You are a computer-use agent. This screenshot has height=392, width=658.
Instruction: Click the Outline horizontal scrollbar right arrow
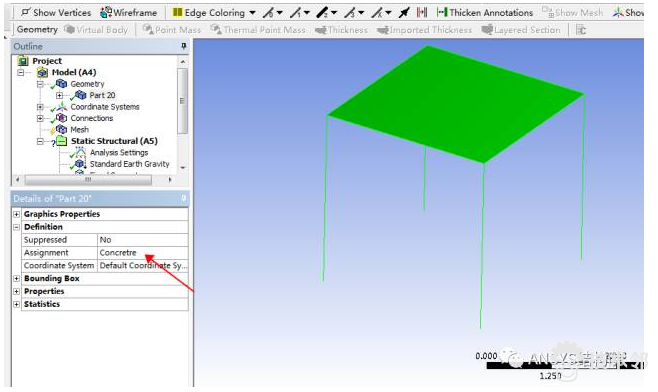tap(170, 180)
